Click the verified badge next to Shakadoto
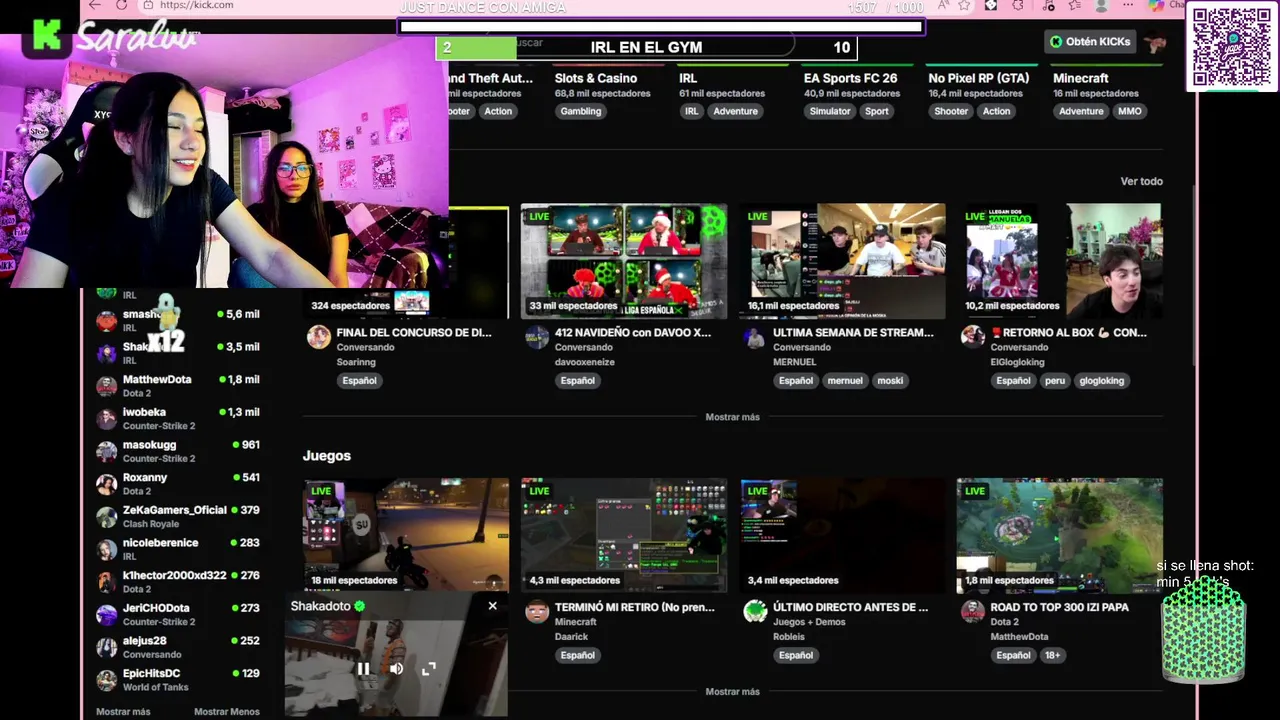This screenshot has height=720, width=1280. [x=360, y=606]
